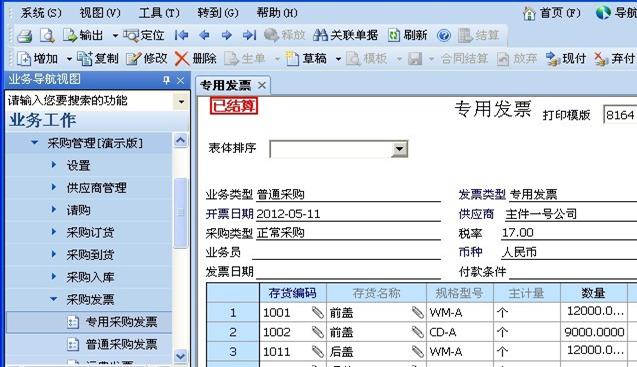Expand the 供应商管理 tree node
The width and height of the screenshot is (637, 367).
pos(54,187)
